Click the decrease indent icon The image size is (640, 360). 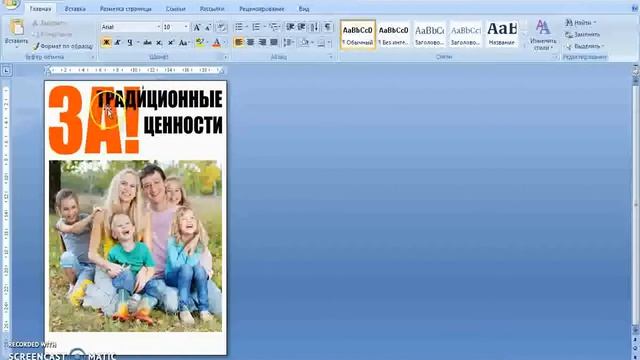[290, 27]
